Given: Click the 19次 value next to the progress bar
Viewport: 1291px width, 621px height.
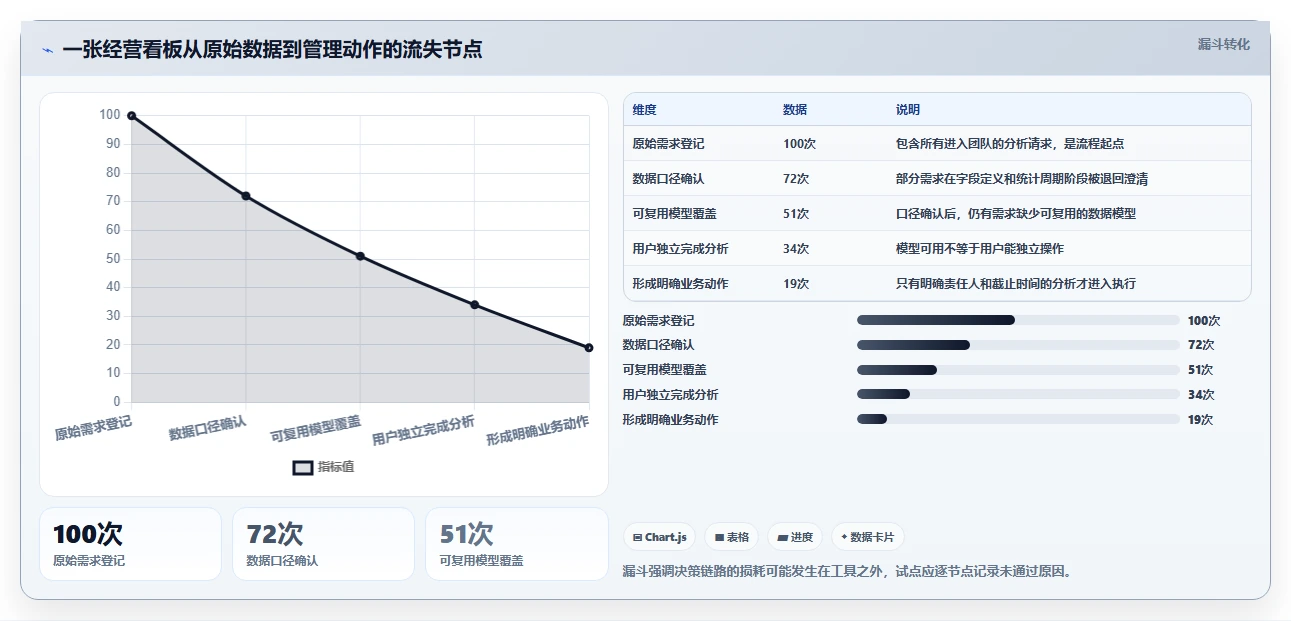Looking at the screenshot, I should (1200, 420).
